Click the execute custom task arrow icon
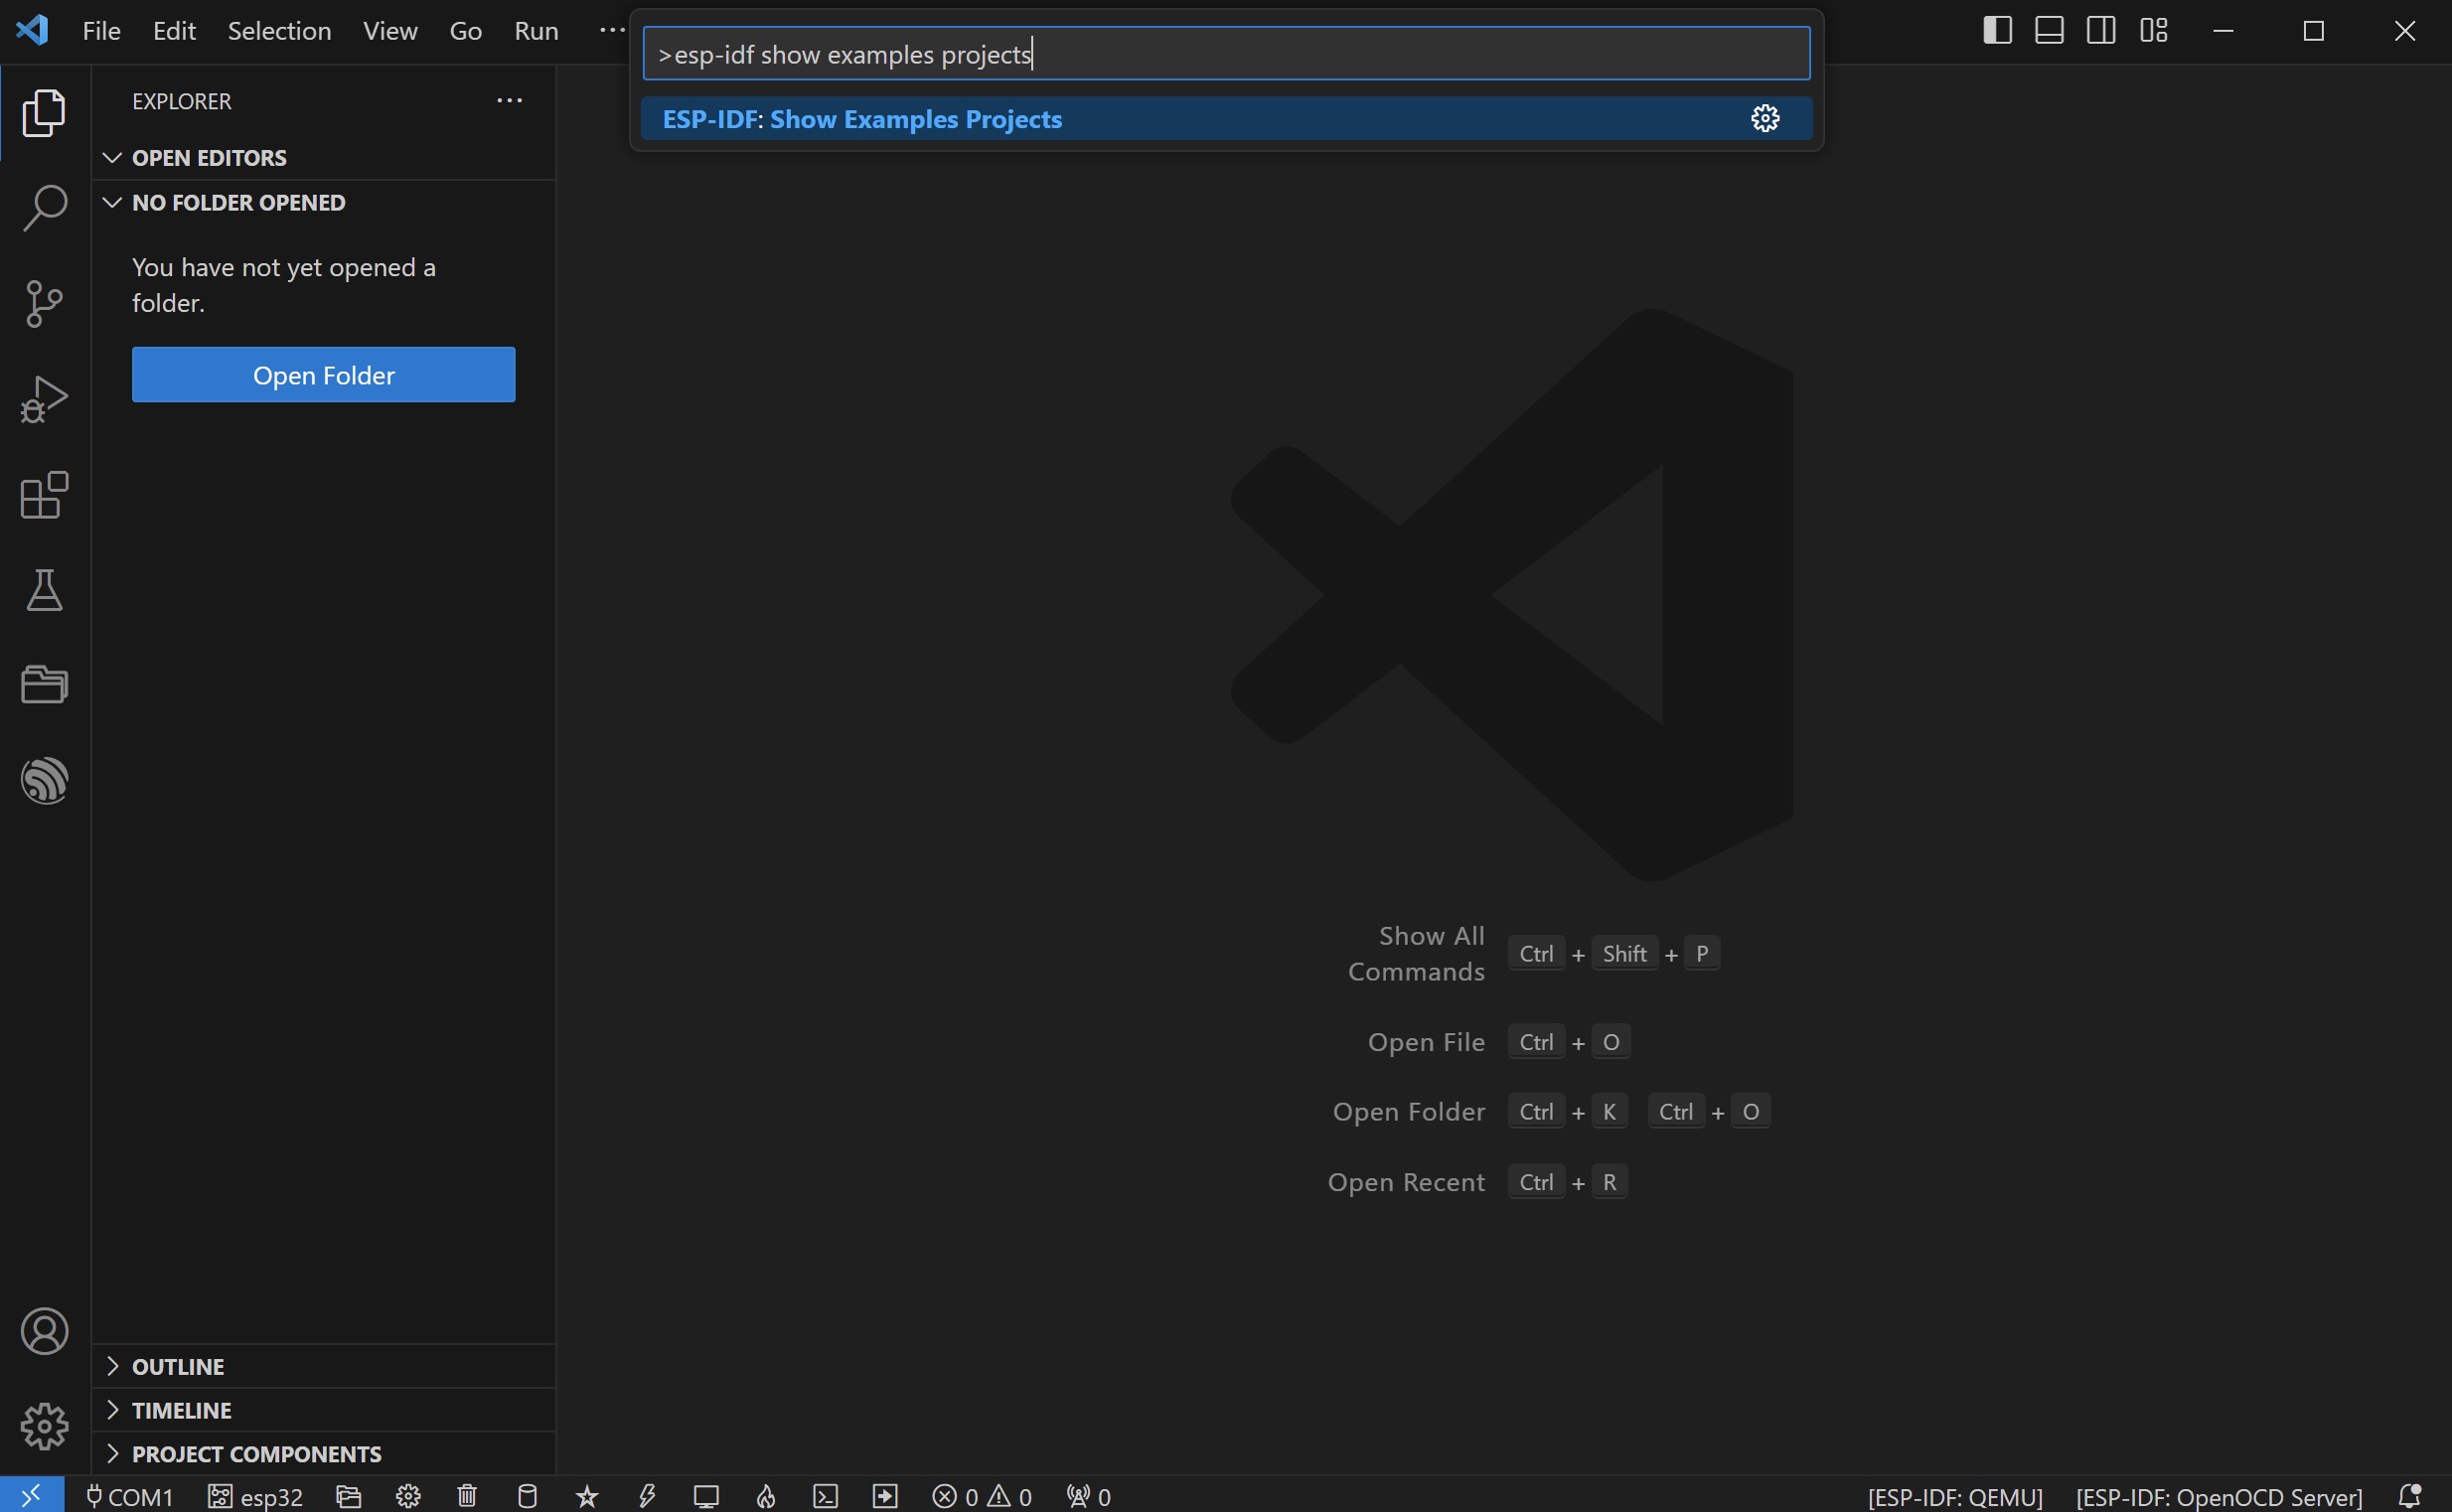This screenshot has width=2452, height=1512. (x=885, y=1496)
